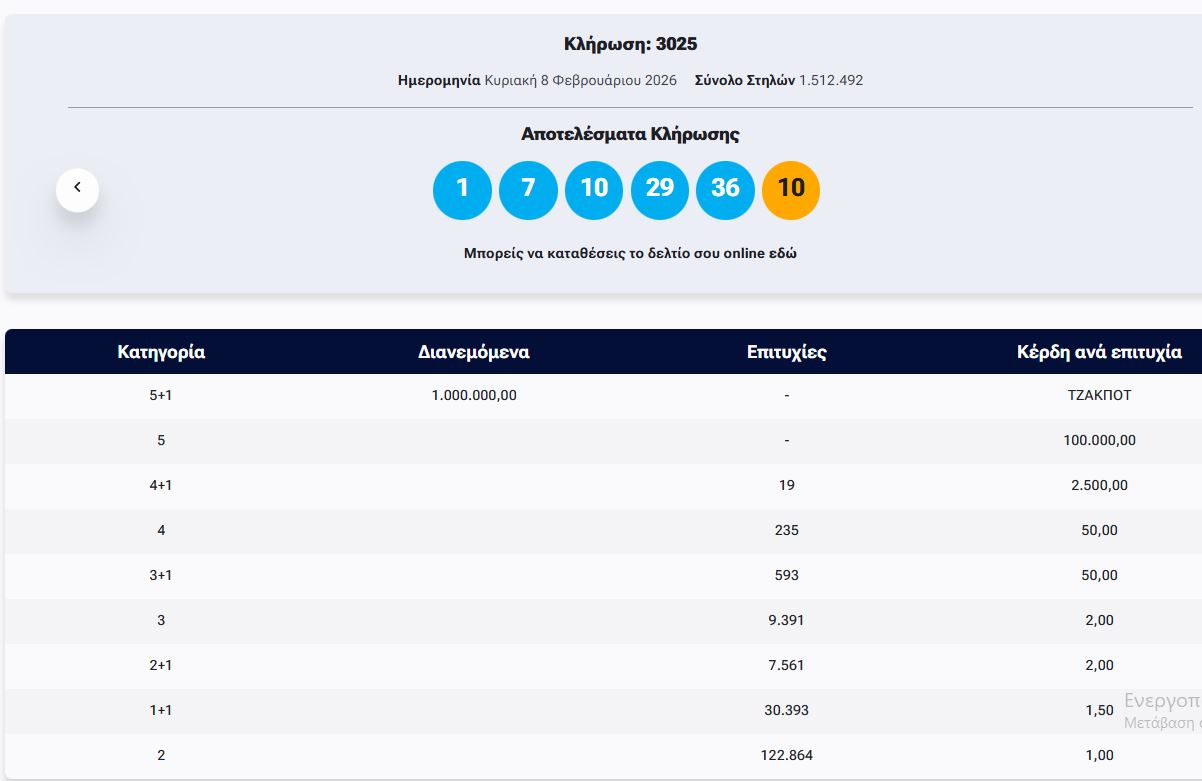Select the blue ball numbered 7
Screen dimensions: 1202x781
coord(528,189)
